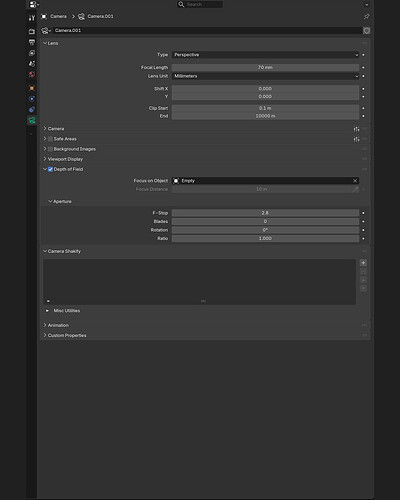
Task: Animate Blades via its dot
Action: pos(363,222)
